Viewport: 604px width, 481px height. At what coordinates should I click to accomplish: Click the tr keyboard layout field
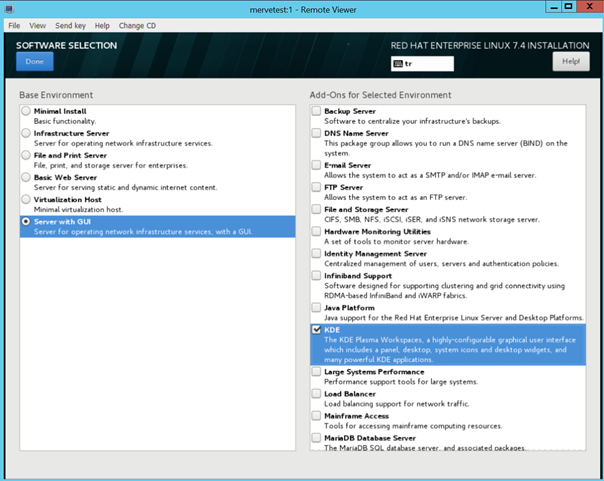pyautogui.click(x=422, y=64)
